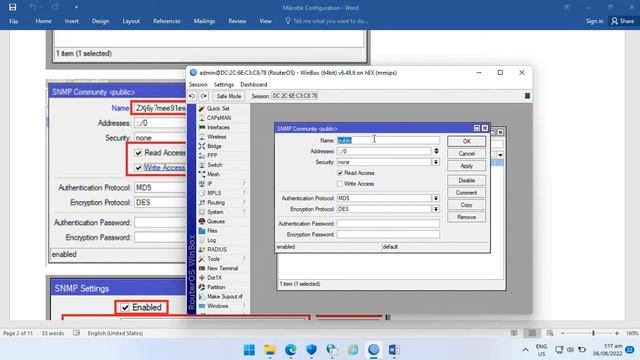640x360 pixels.
Task: Click the Remove button
Action: click(467, 217)
